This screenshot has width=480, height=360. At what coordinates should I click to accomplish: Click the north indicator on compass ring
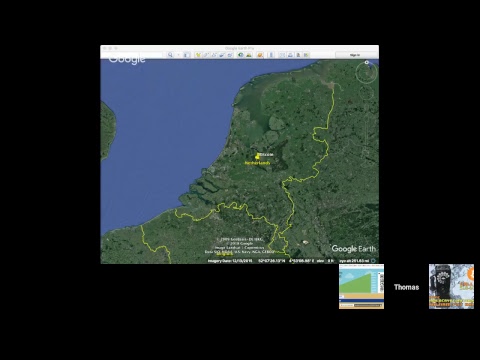coord(367,62)
